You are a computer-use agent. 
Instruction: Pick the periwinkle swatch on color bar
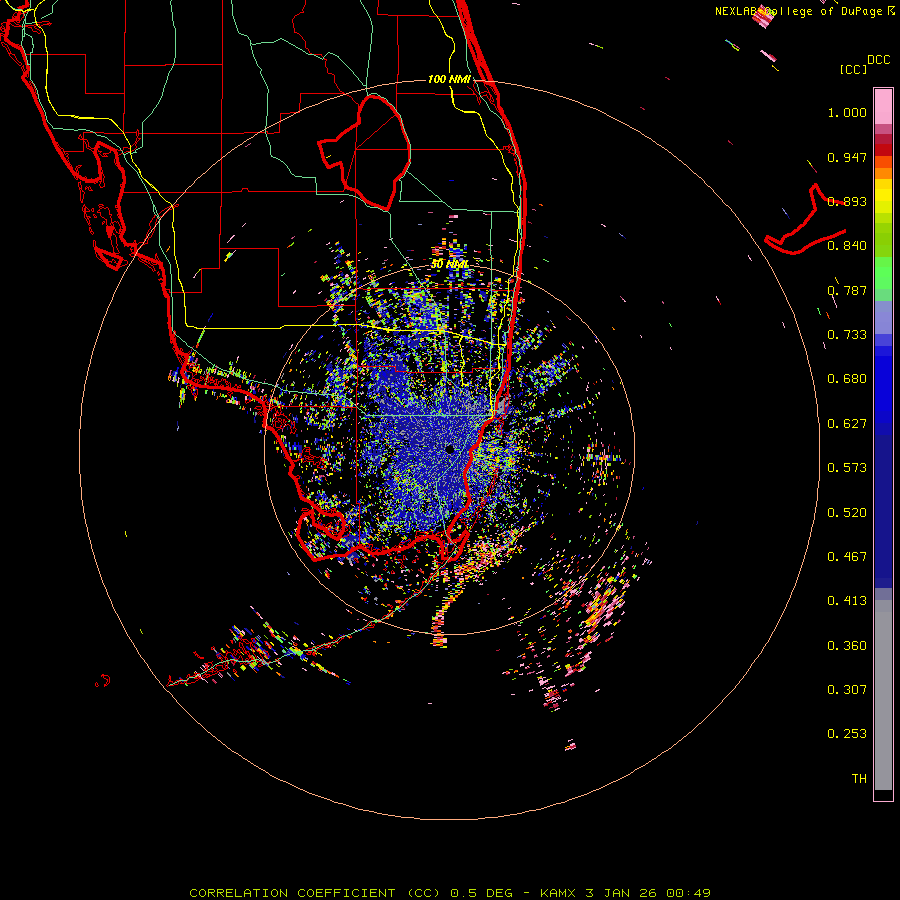(883, 318)
